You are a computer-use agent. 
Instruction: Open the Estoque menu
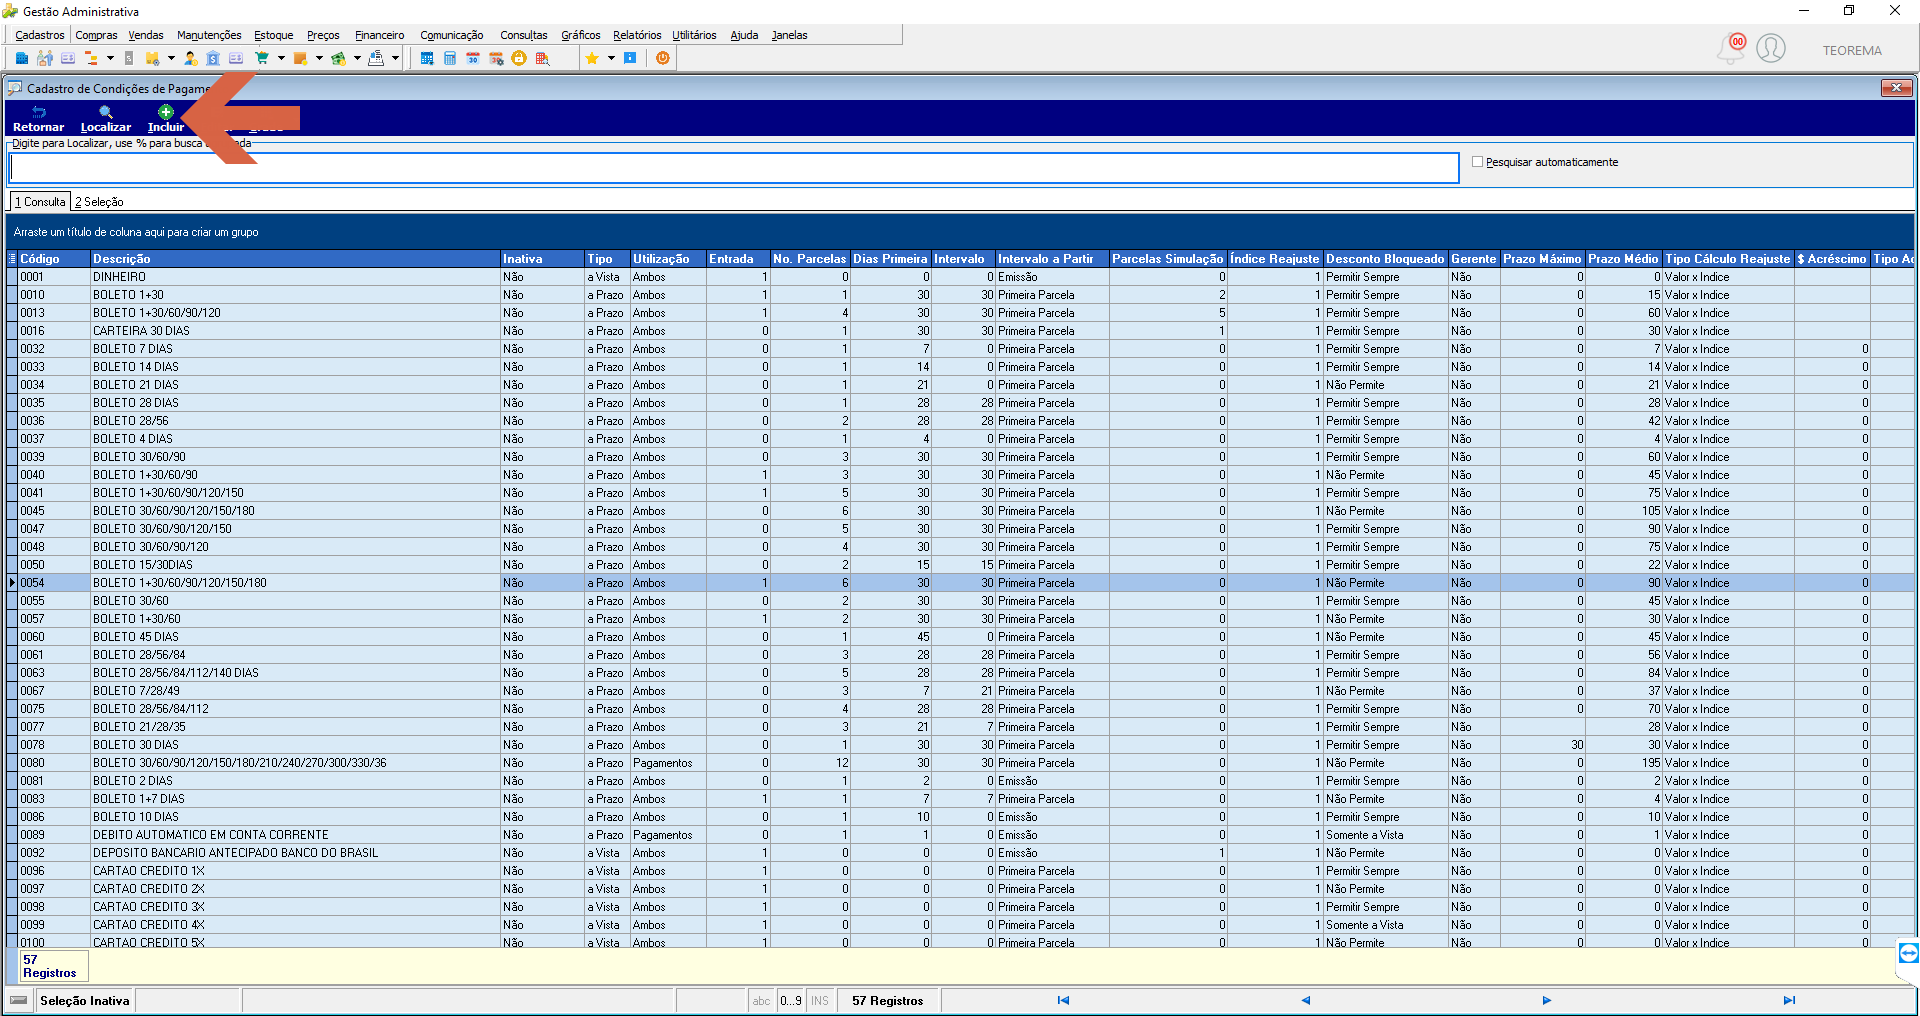point(274,35)
